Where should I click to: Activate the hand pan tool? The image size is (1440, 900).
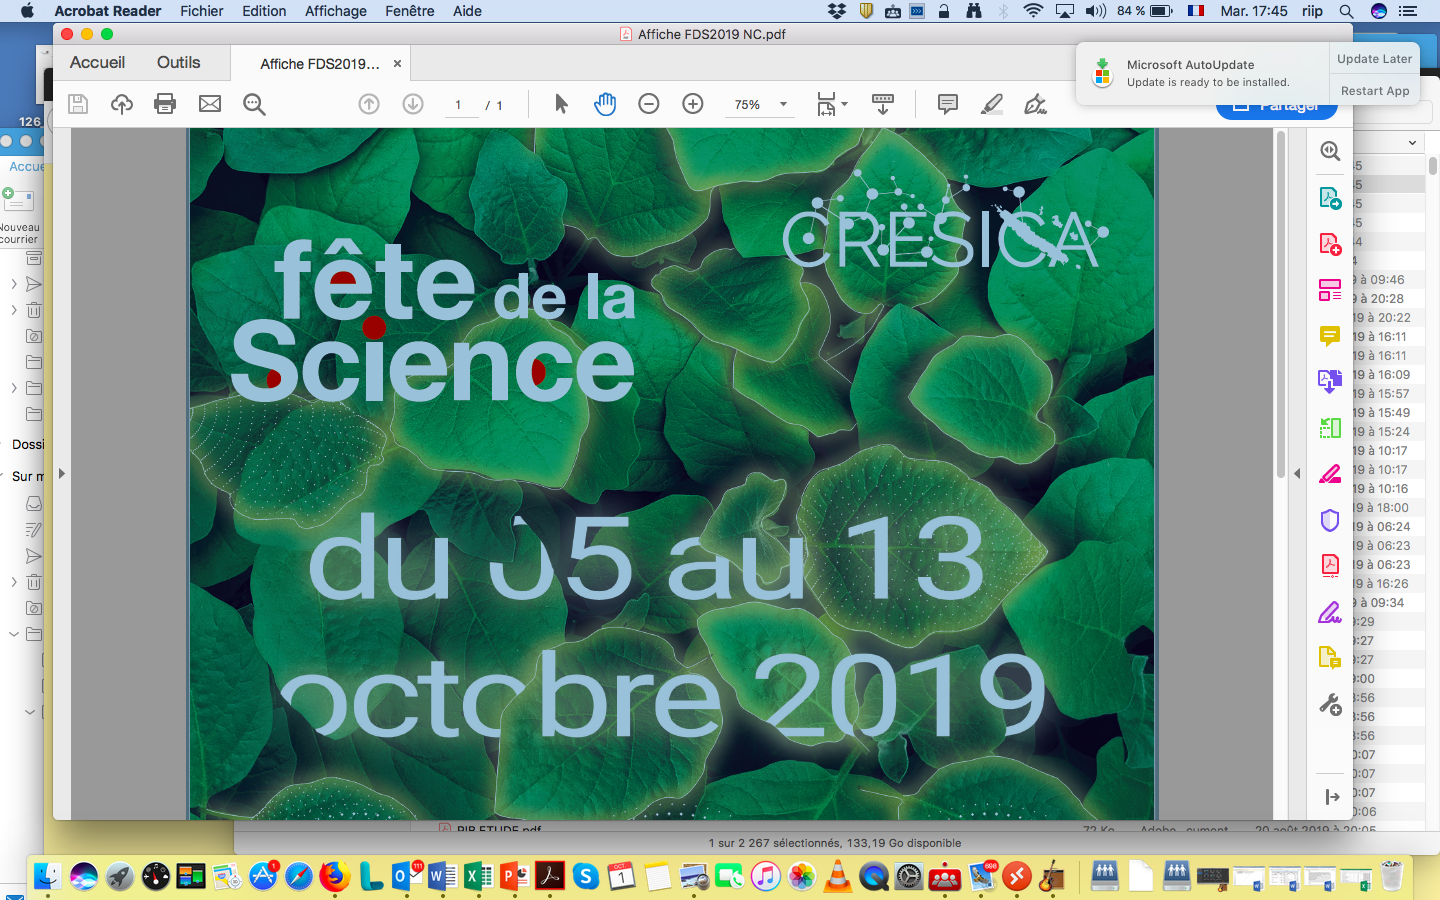[605, 104]
